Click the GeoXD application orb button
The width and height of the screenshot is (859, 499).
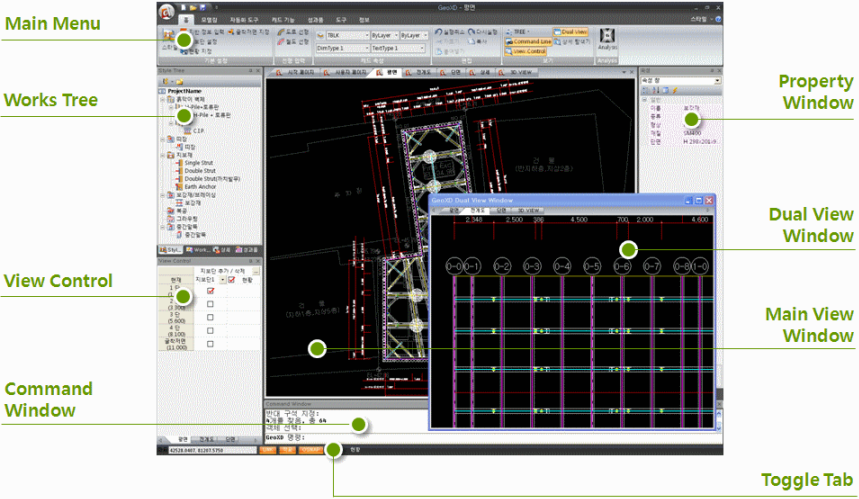tap(166, 13)
